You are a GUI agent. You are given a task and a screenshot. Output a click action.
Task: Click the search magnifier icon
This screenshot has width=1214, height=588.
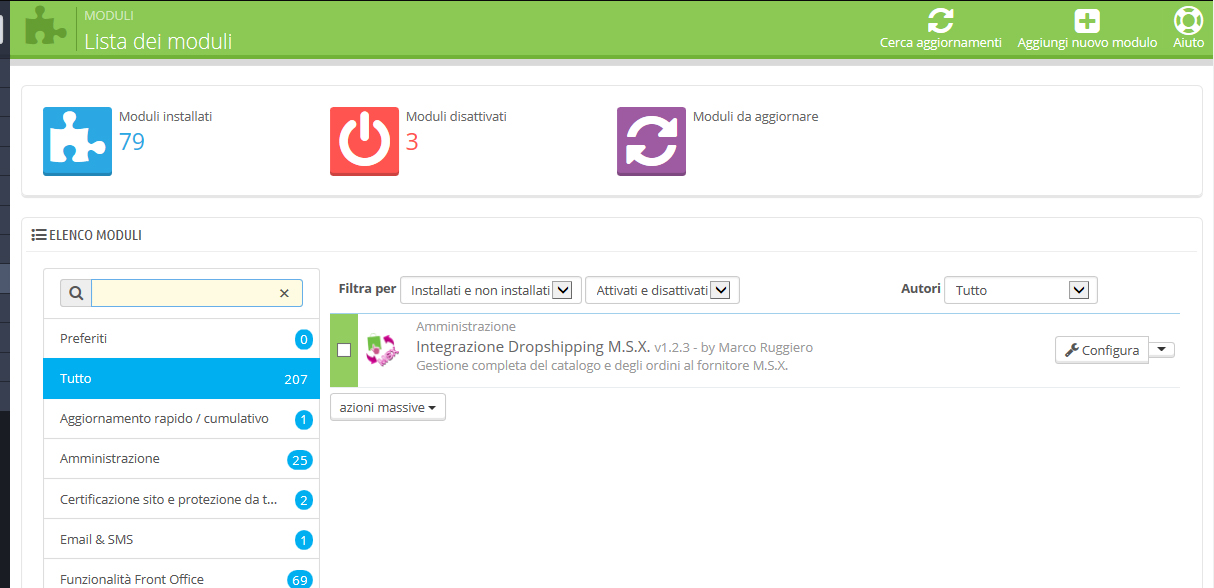pyautogui.click(x=76, y=293)
